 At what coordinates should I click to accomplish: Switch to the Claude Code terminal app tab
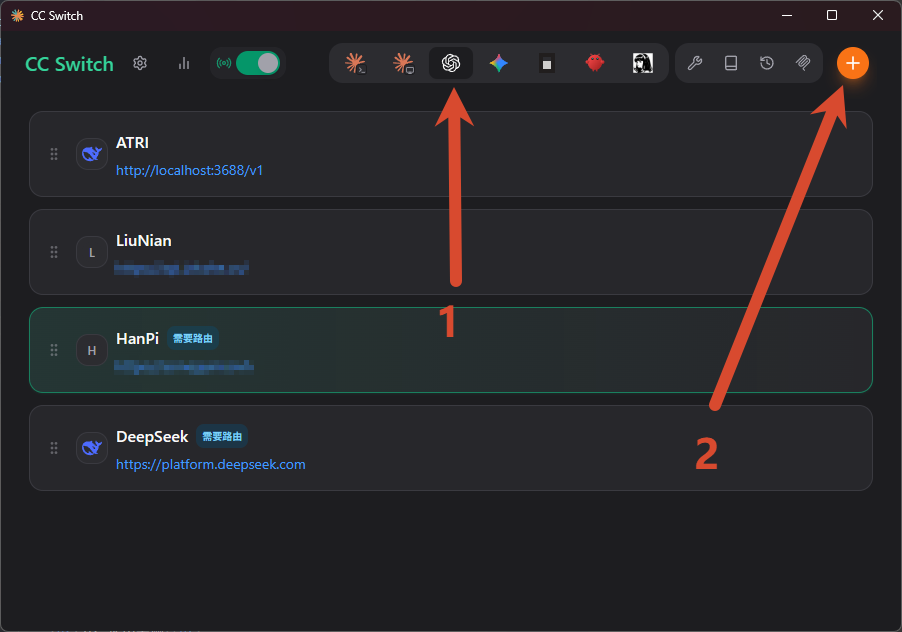coord(355,63)
